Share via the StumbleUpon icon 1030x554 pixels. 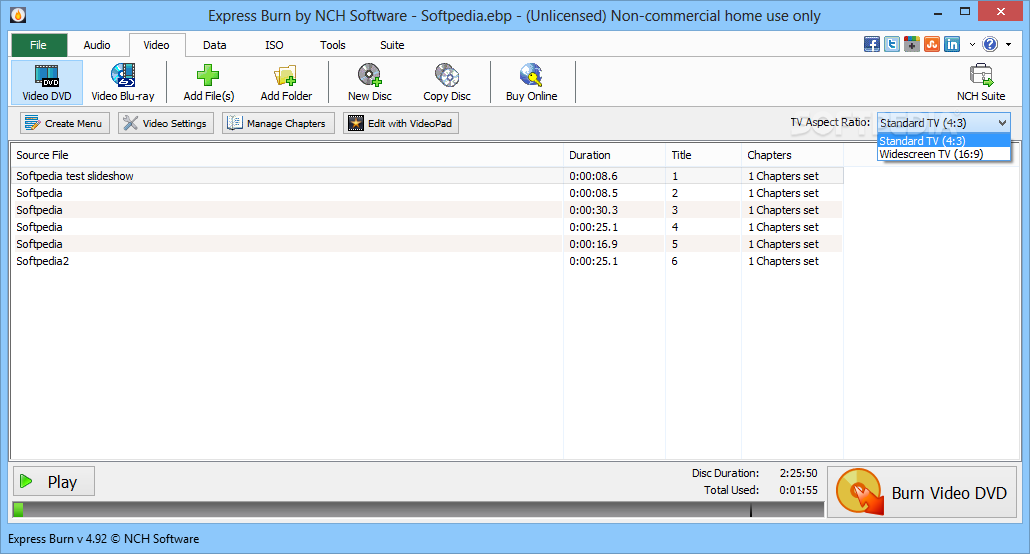(931, 44)
